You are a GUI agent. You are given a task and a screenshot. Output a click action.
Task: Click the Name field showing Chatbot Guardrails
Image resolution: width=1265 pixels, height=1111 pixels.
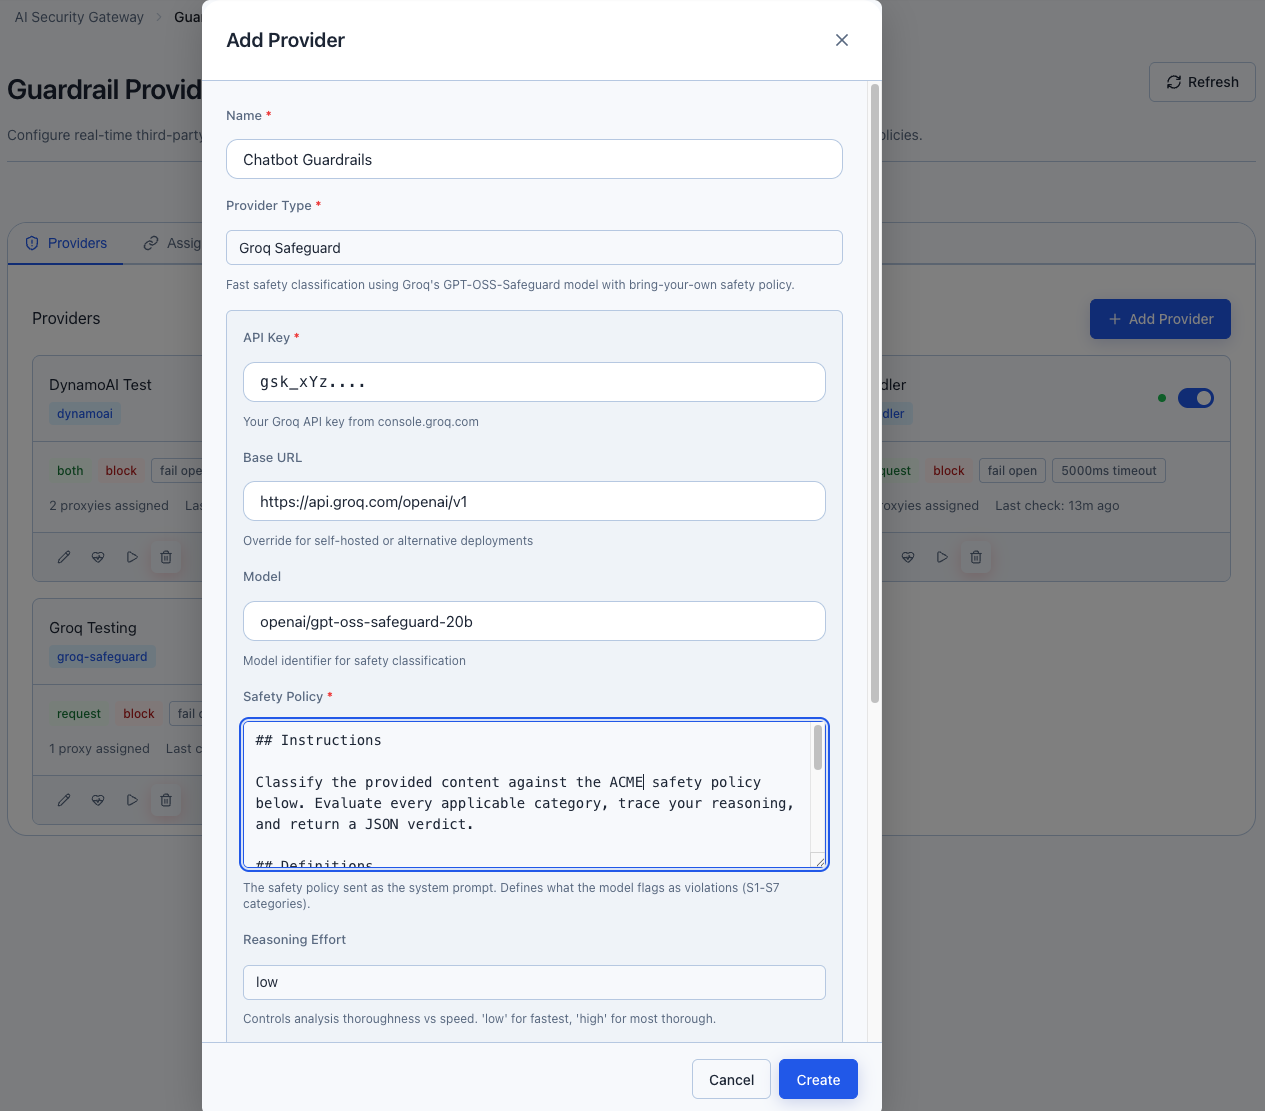(x=534, y=159)
